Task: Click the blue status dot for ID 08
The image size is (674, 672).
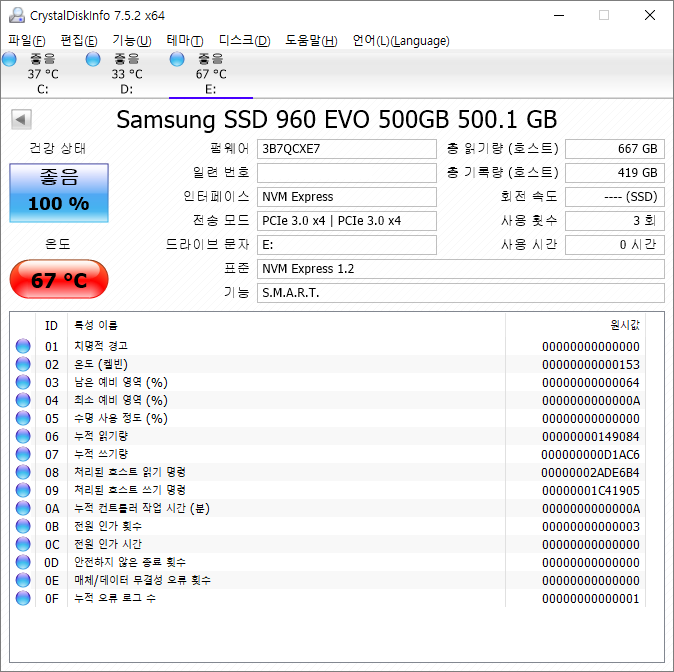Action: [x=23, y=472]
